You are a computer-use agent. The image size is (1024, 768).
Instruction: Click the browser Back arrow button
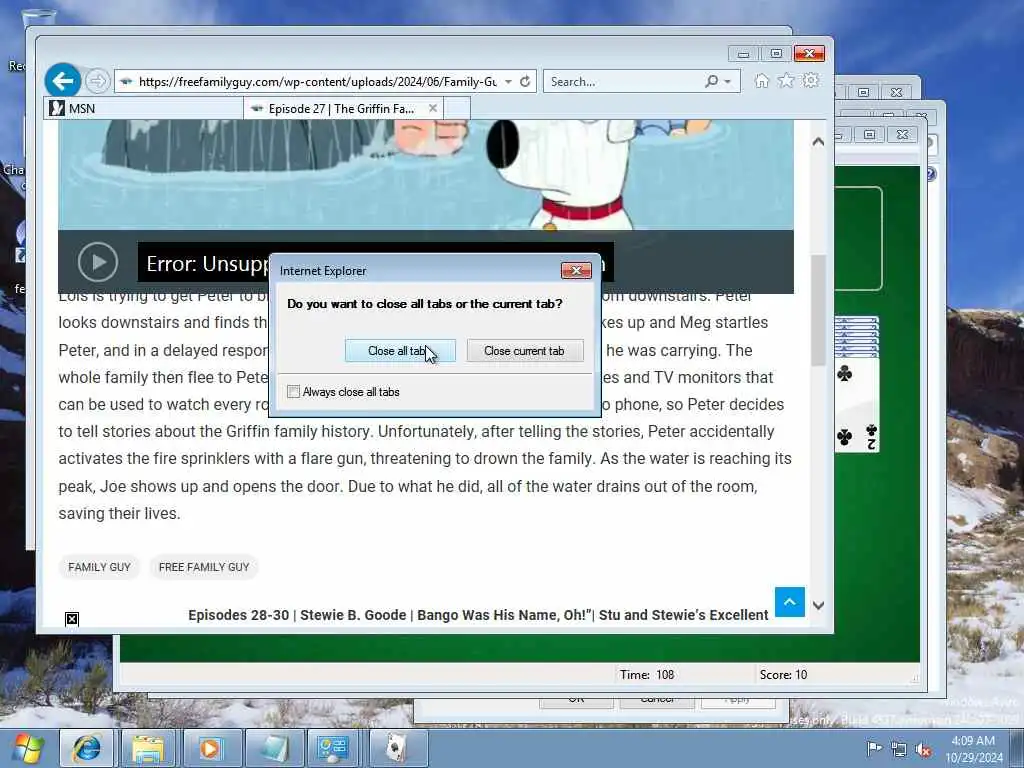tap(63, 81)
